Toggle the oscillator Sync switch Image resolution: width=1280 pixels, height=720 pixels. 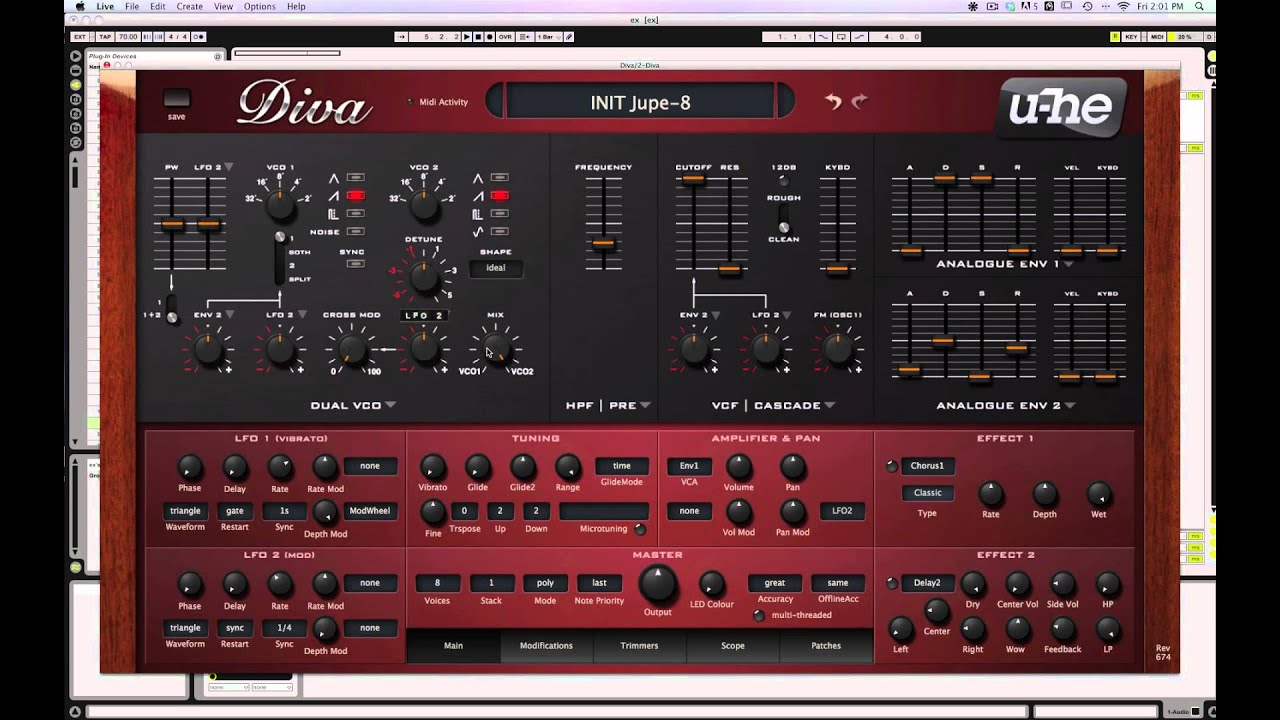(x=355, y=266)
